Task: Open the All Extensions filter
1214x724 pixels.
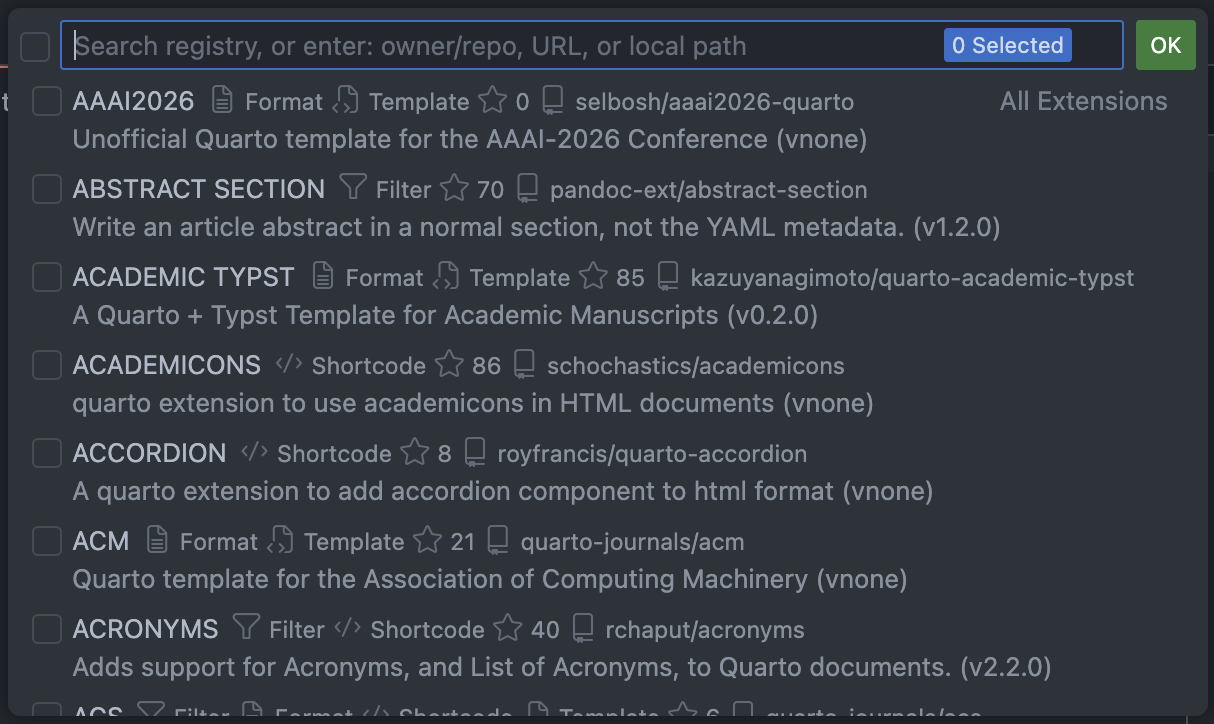Action: coord(1083,100)
